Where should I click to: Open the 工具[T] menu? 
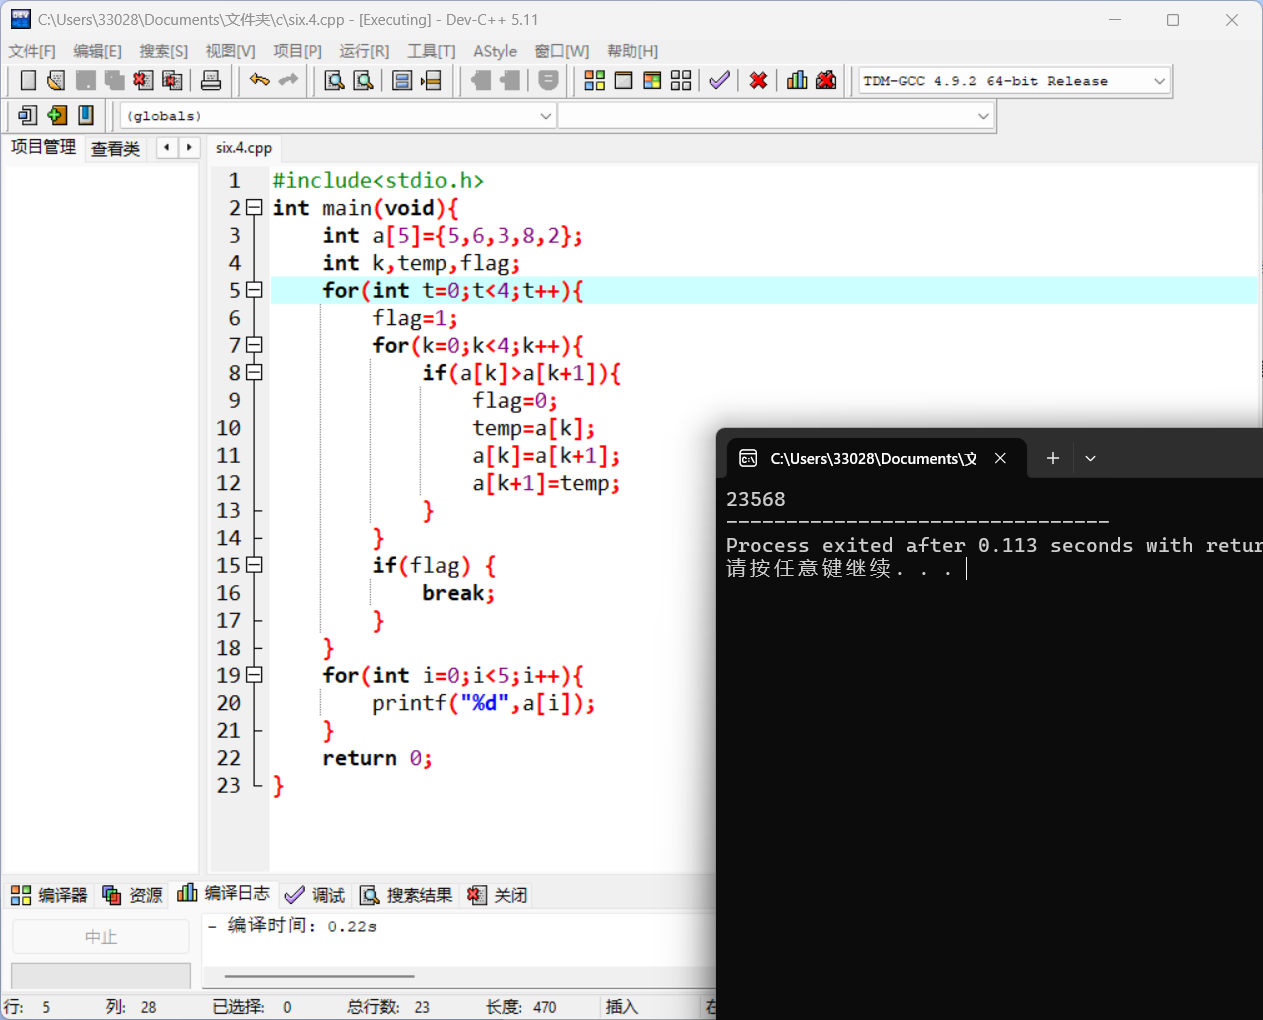[x=431, y=51]
